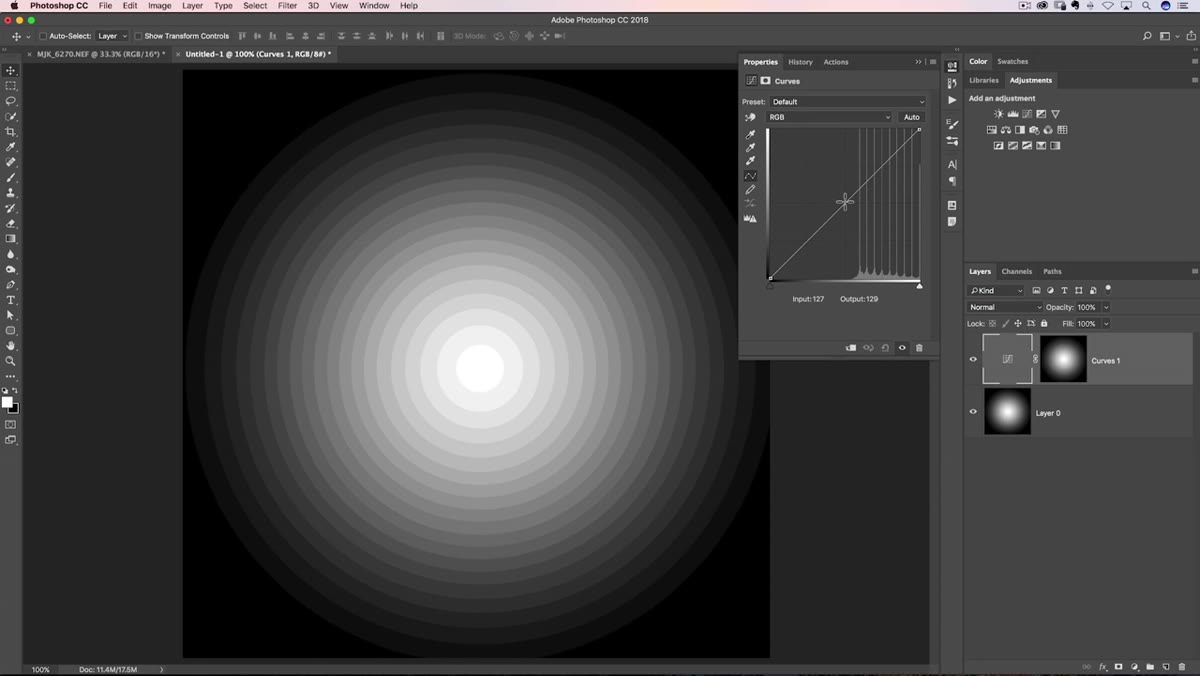Select the edit-points curve mode icon
The width and height of the screenshot is (1200, 676).
(751, 175)
